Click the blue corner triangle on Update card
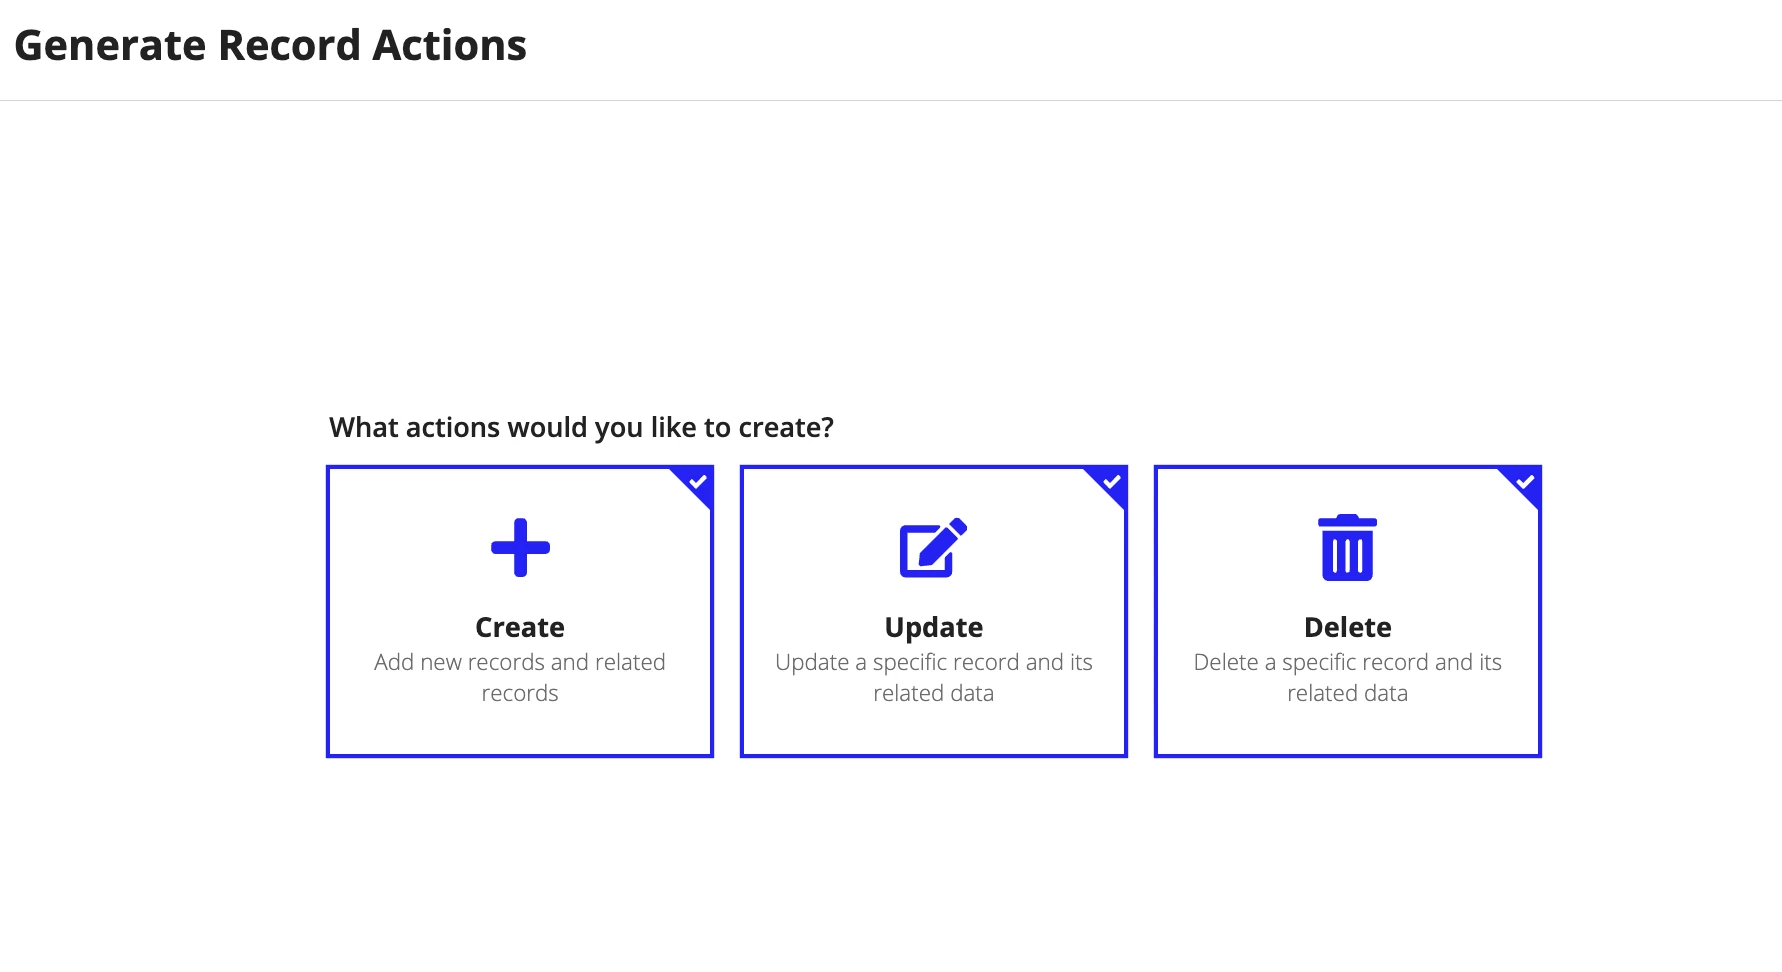1782x972 pixels. click(1110, 484)
